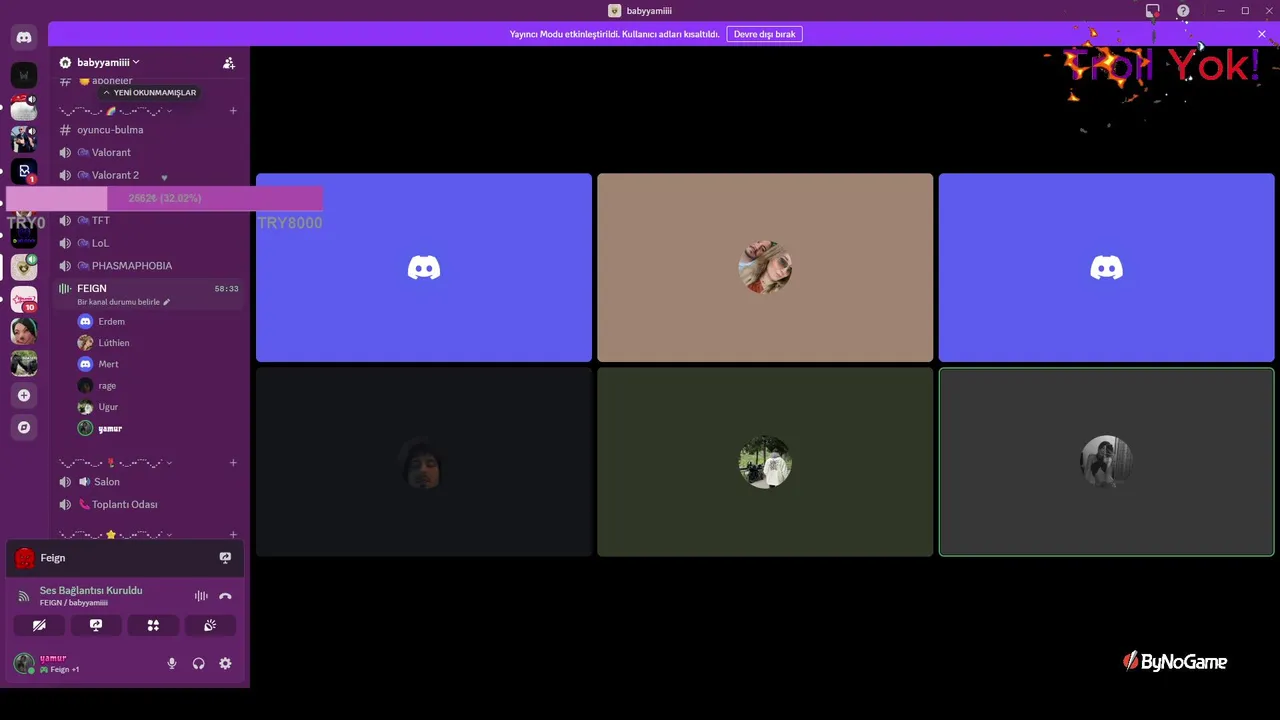The width and height of the screenshot is (1280, 720).
Task: Turn on camera in voice panel
Action: click(39, 625)
